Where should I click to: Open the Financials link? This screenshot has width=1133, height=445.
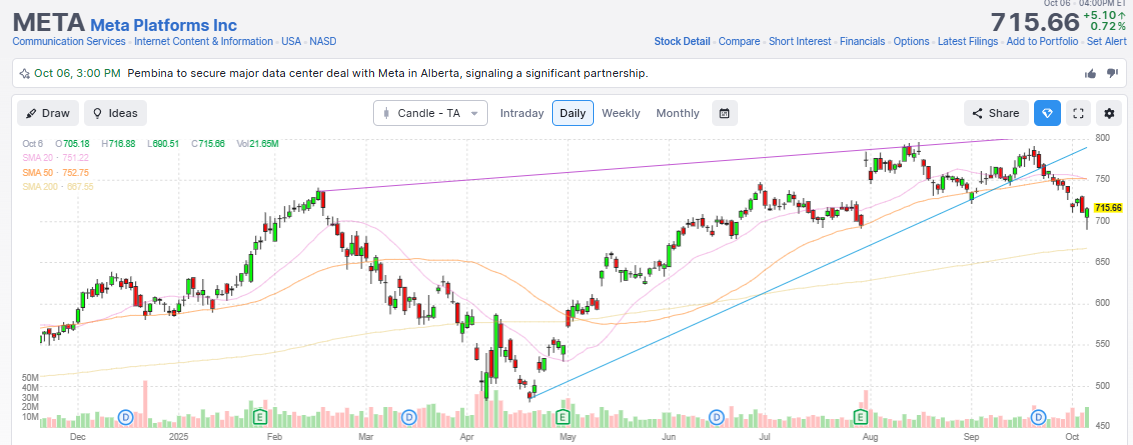pyautogui.click(x=862, y=42)
